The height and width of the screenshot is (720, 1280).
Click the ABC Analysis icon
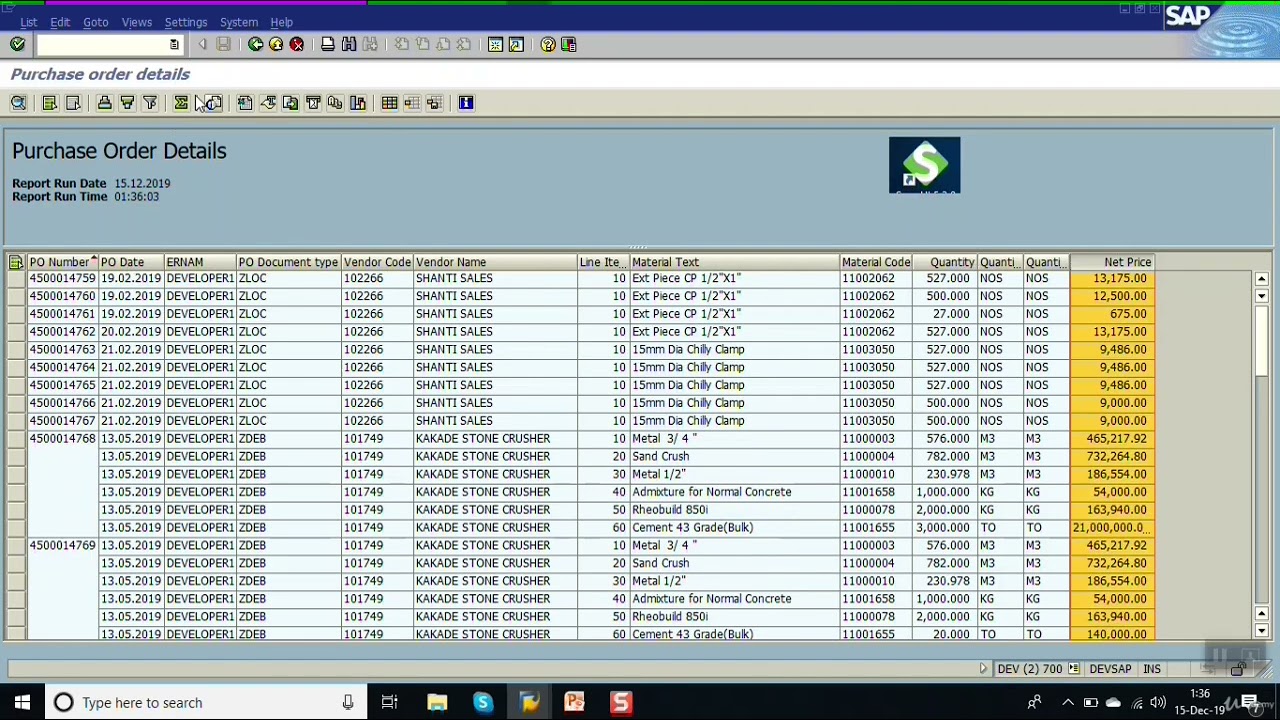[335, 103]
